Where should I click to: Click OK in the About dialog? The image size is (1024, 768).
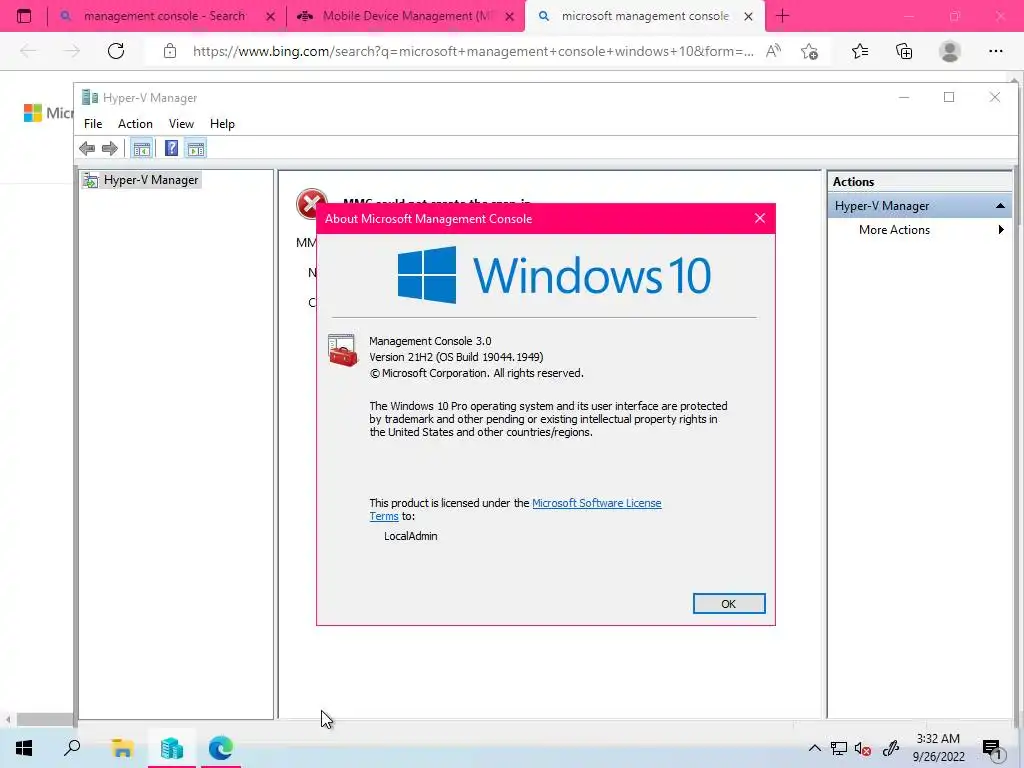click(x=729, y=604)
